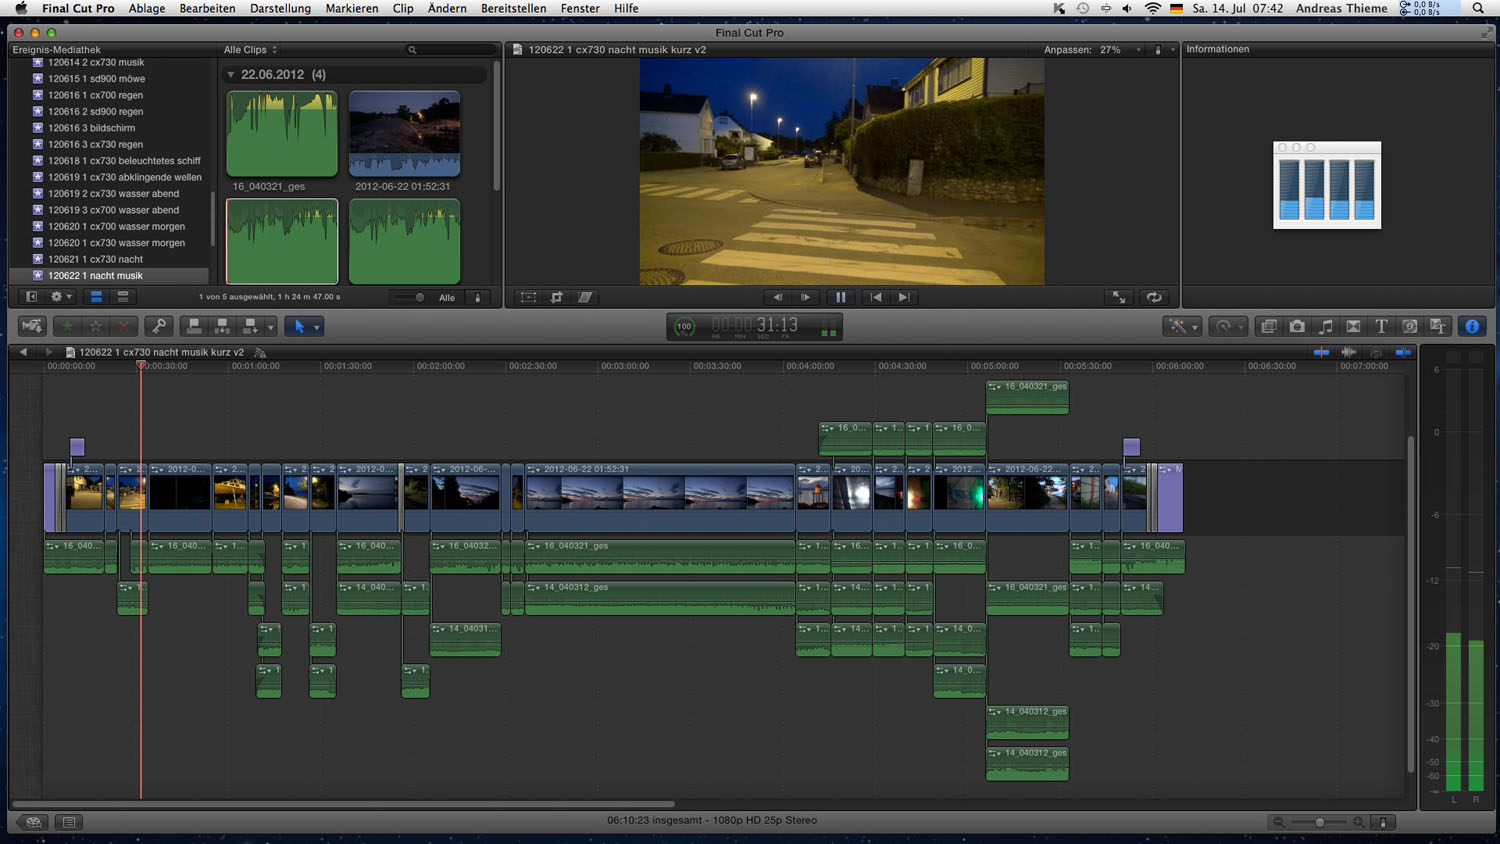
Task: Reject selection with the red X
Action: coord(123,326)
